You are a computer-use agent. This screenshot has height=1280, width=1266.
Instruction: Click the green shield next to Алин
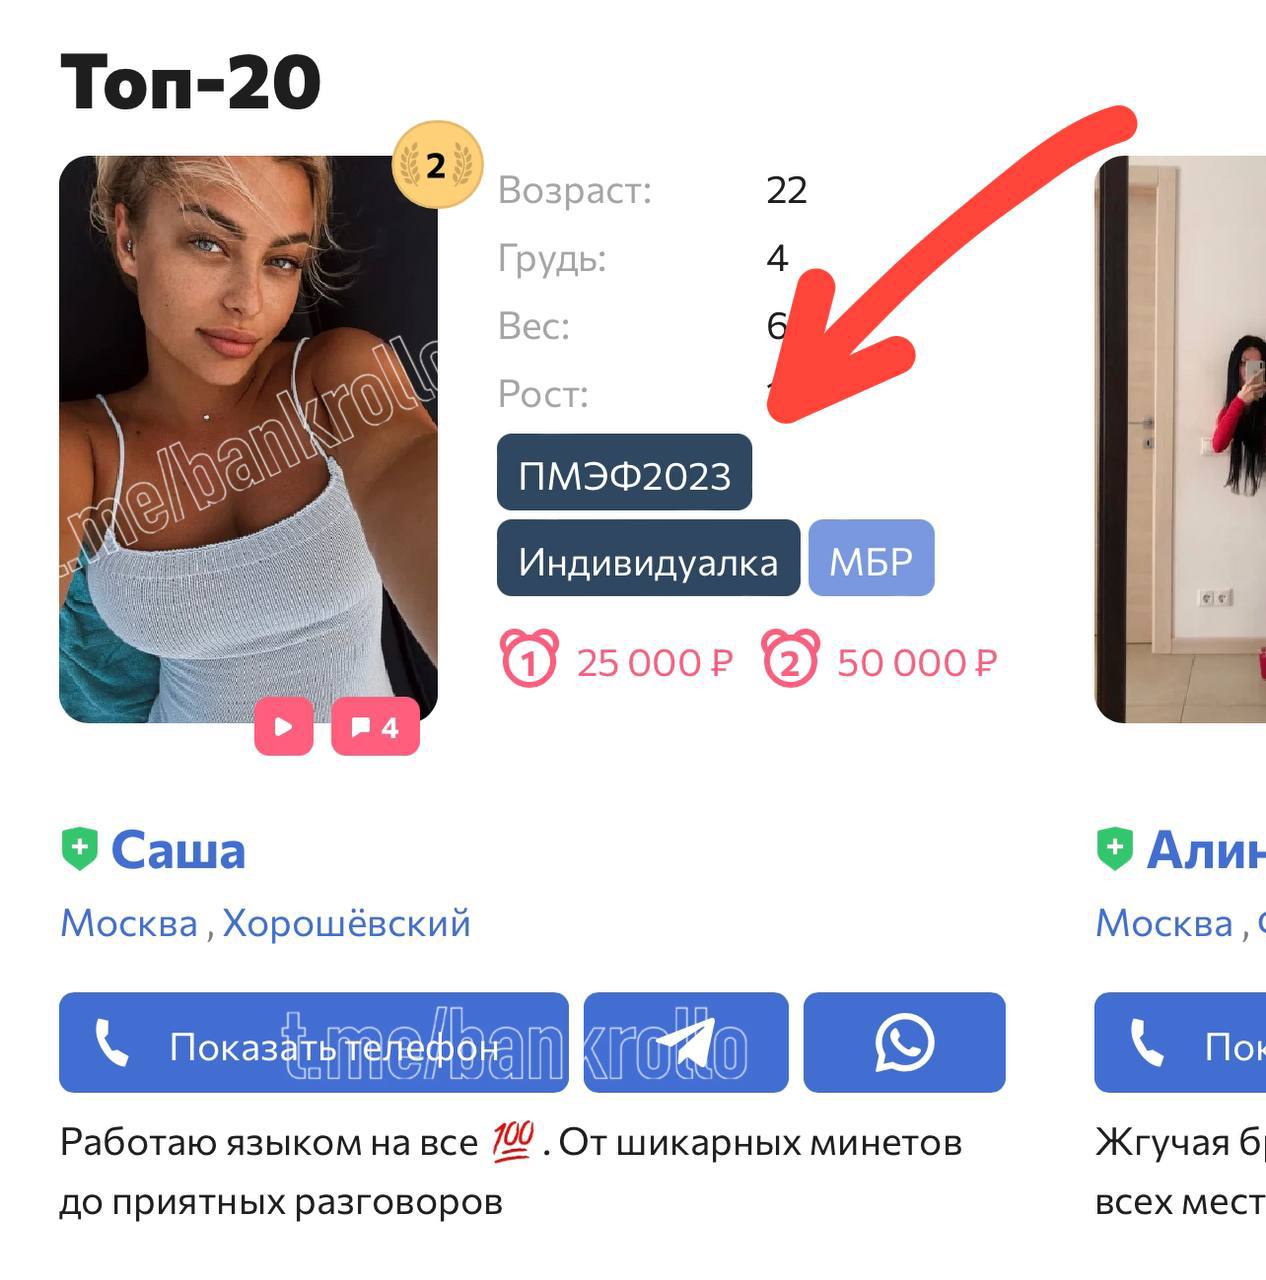click(x=1115, y=850)
